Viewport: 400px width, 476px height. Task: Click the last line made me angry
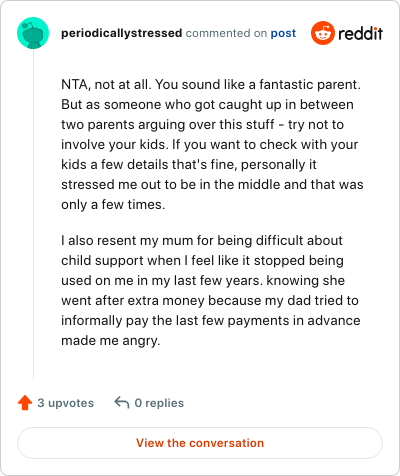(x=111, y=341)
